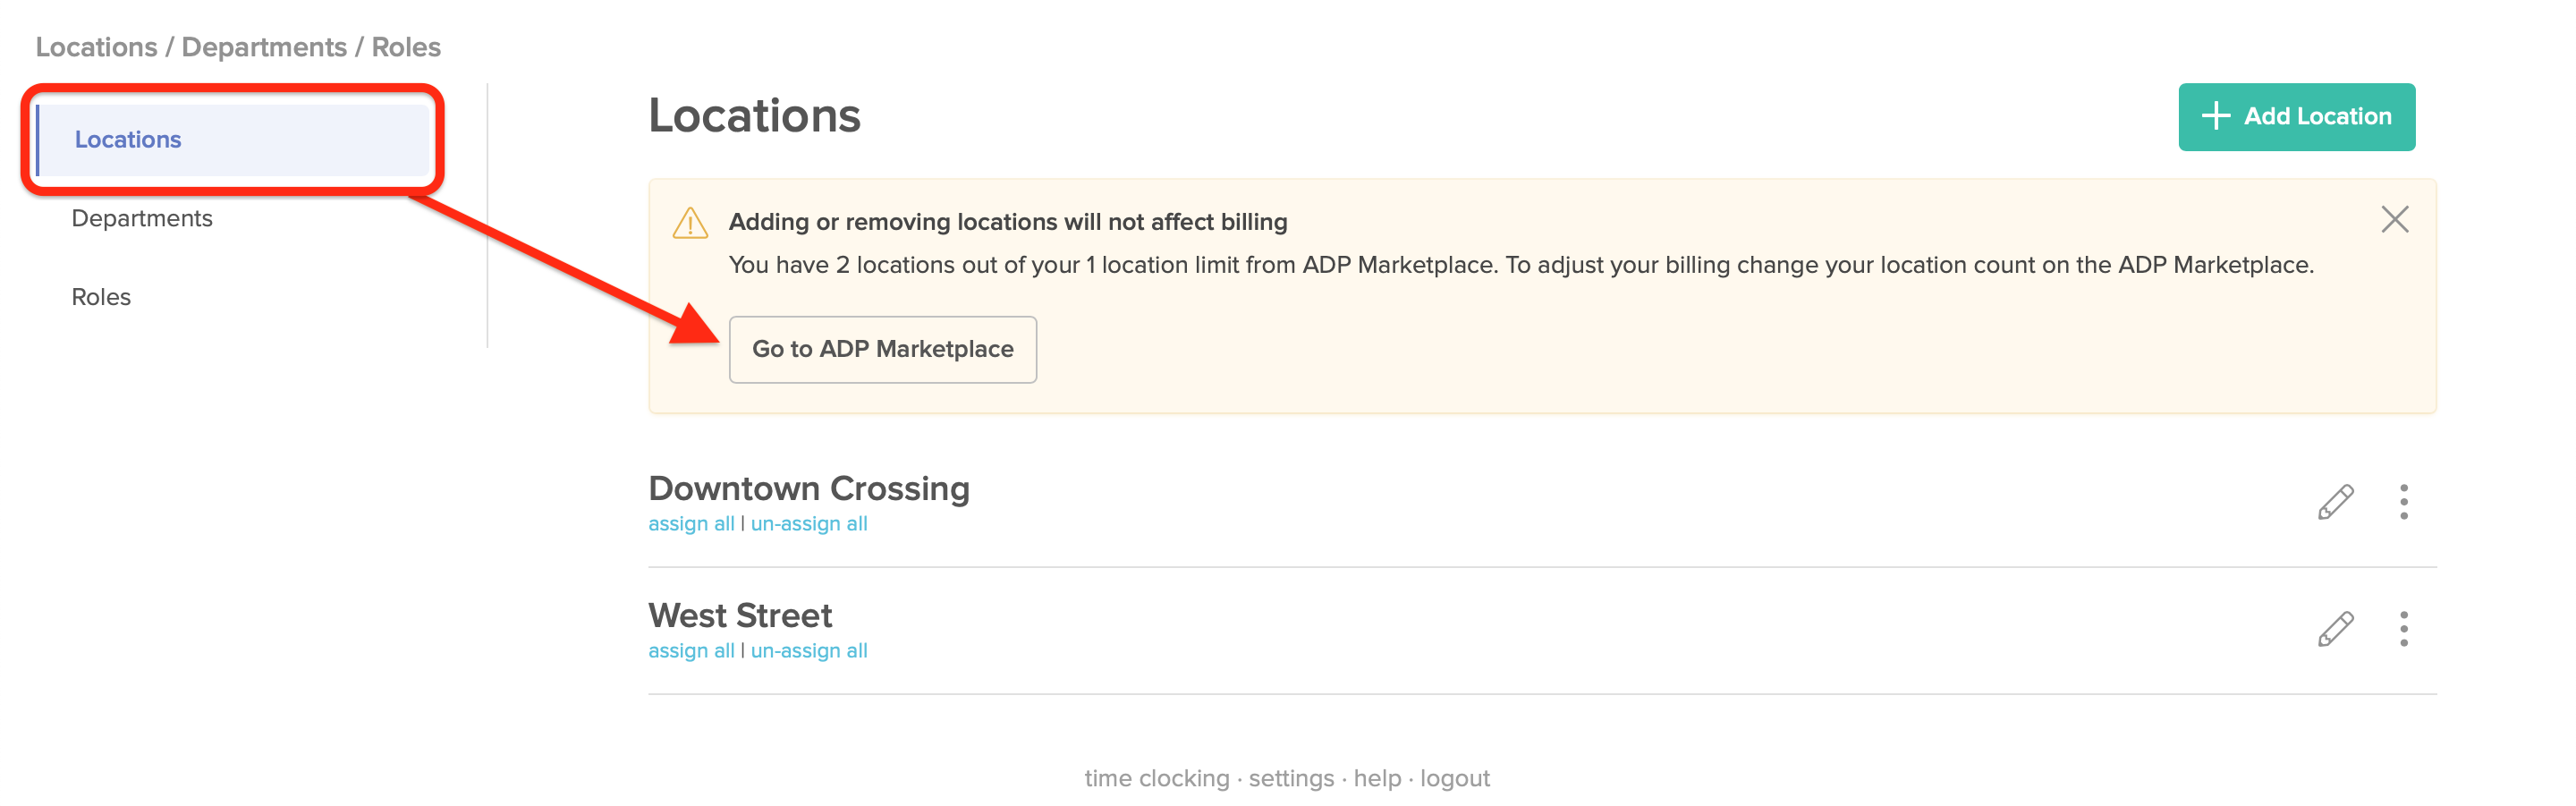This screenshot has width=2576, height=806.
Task: Open the time clocking footer link
Action: coord(1156,778)
